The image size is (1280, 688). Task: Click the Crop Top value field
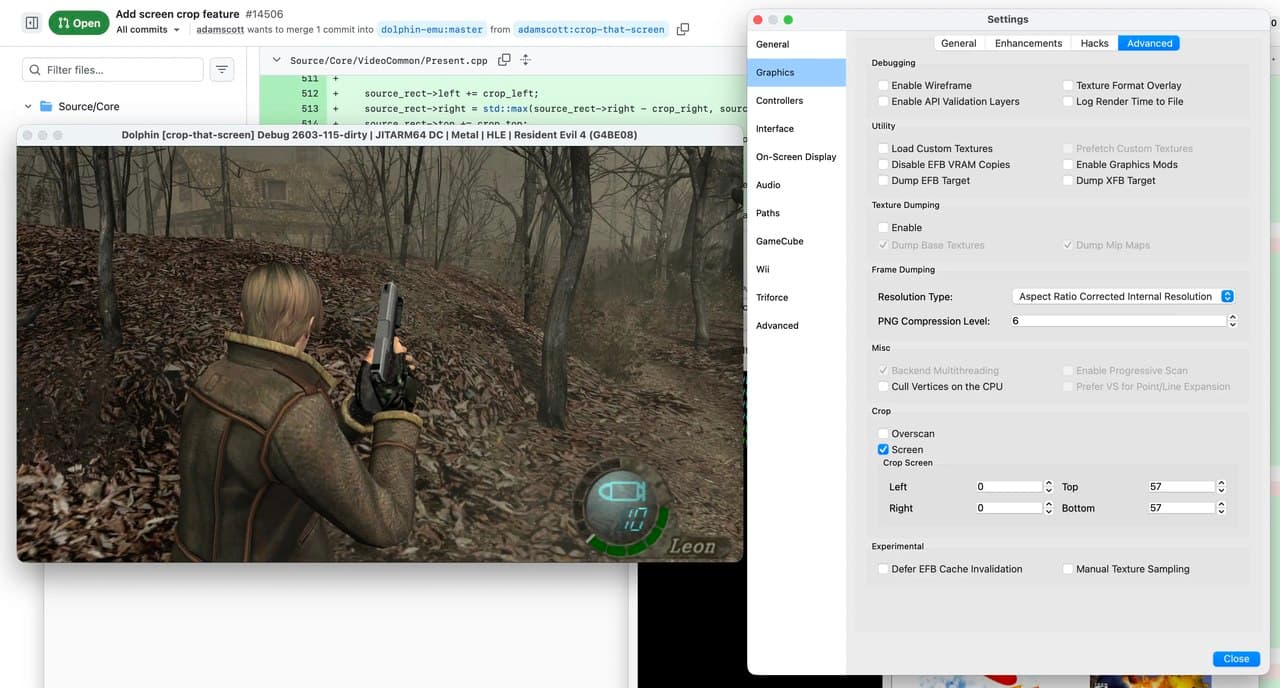1182,487
